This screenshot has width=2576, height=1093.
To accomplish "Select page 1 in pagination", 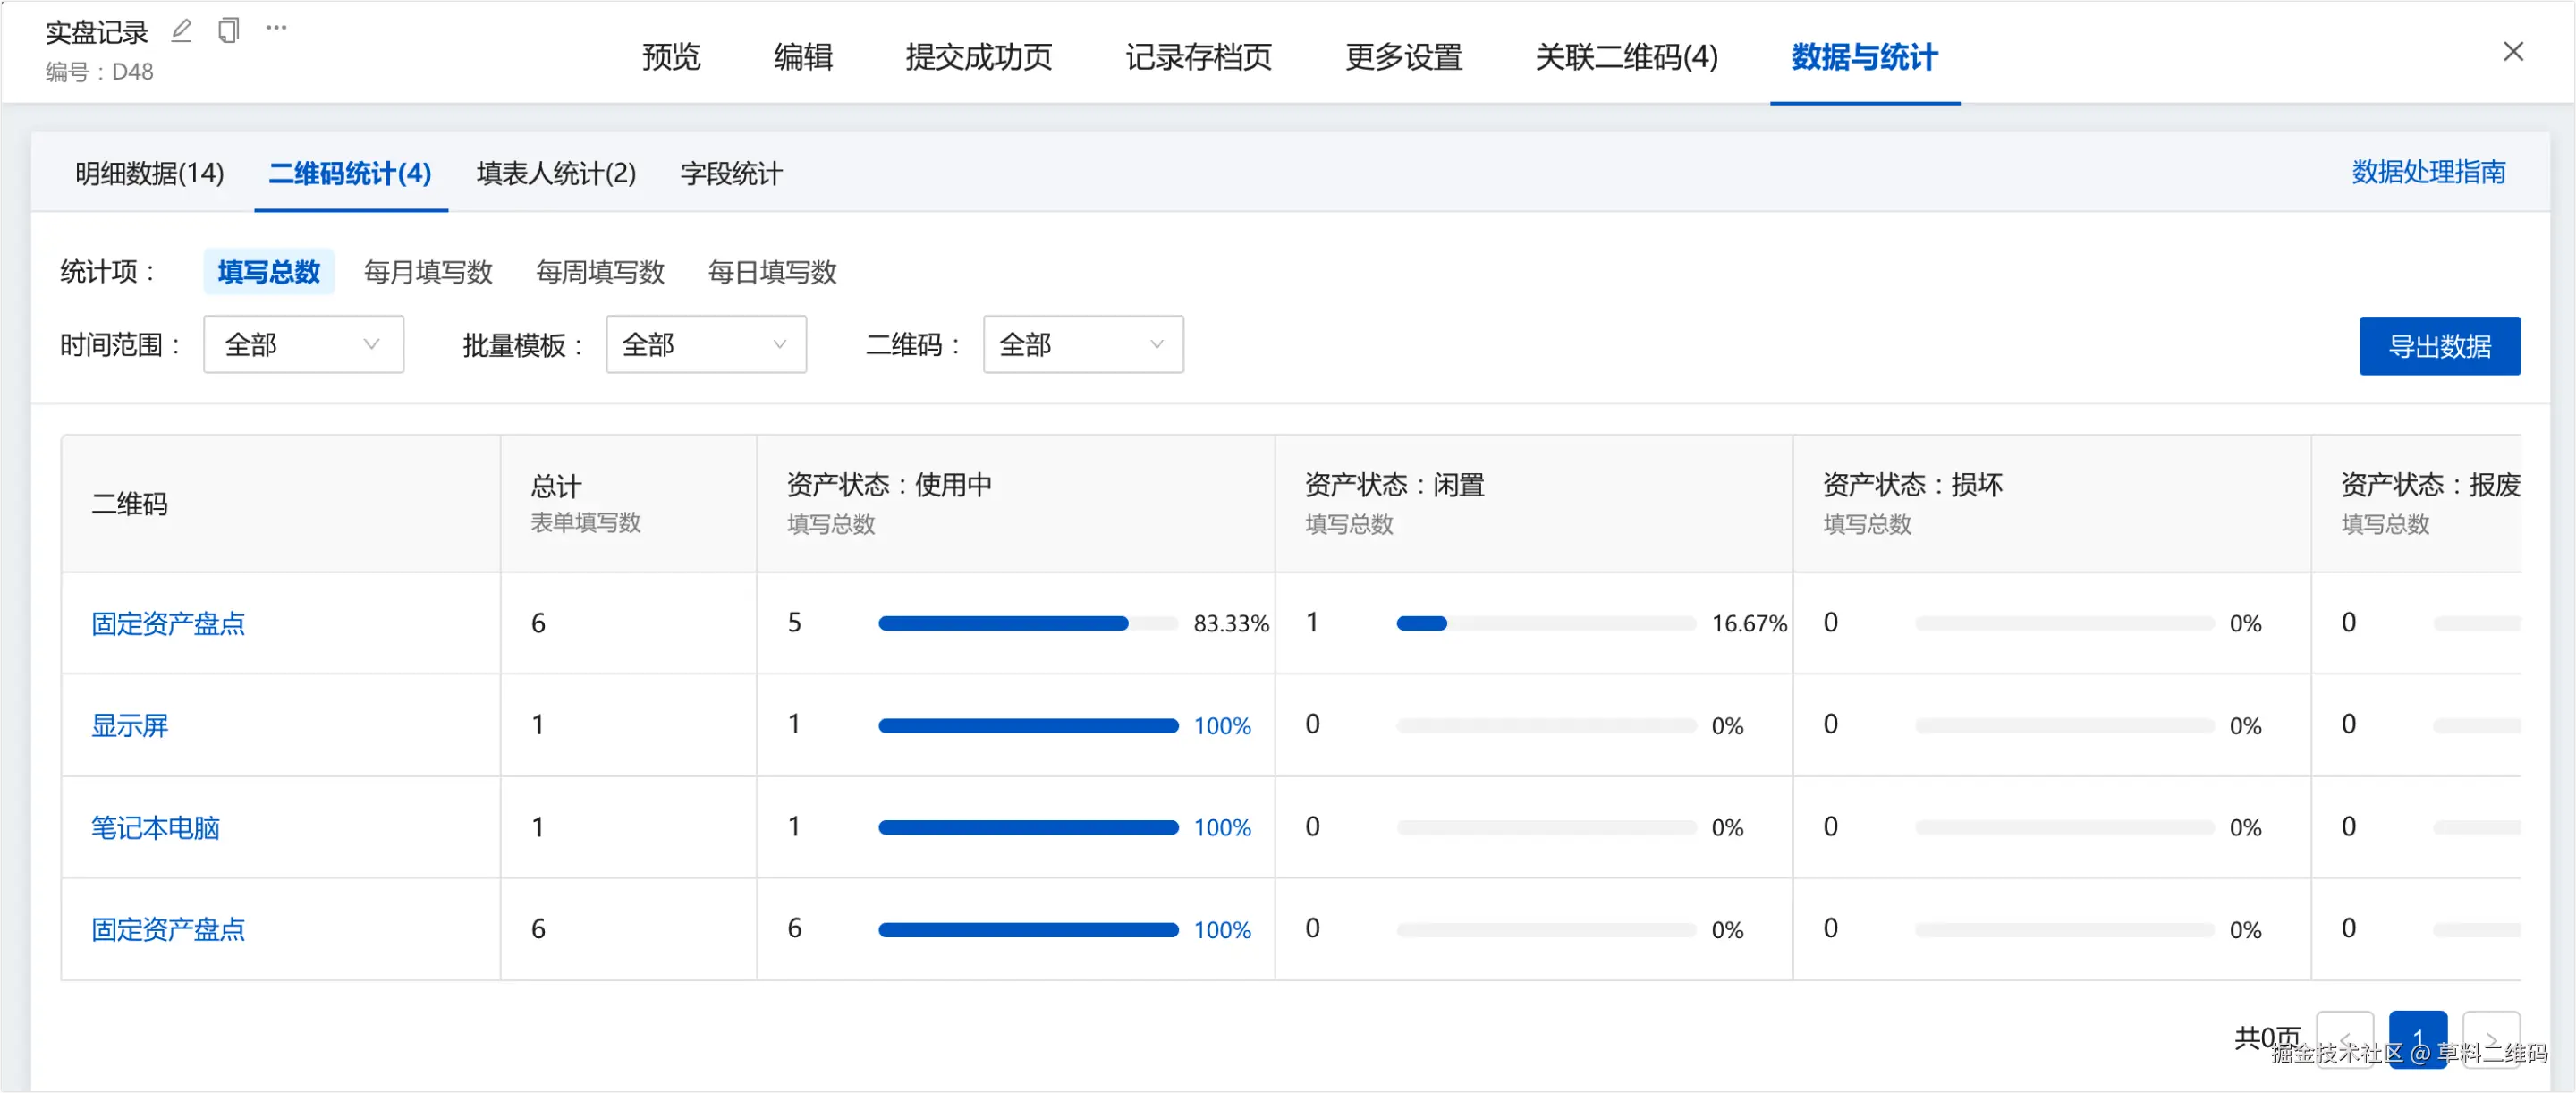I will point(2417,1038).
